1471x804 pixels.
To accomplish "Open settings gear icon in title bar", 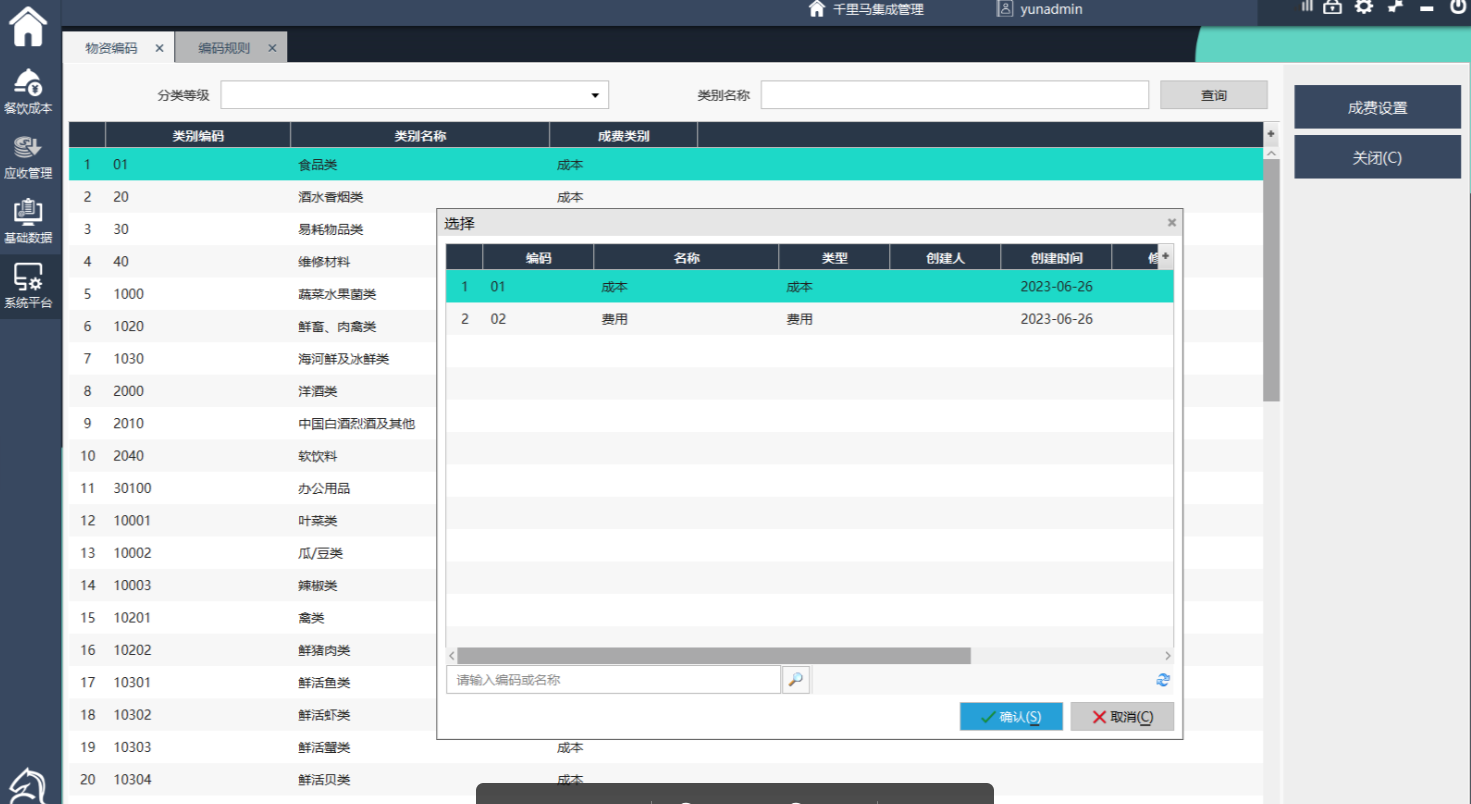I will click(x=1363, y=7).
